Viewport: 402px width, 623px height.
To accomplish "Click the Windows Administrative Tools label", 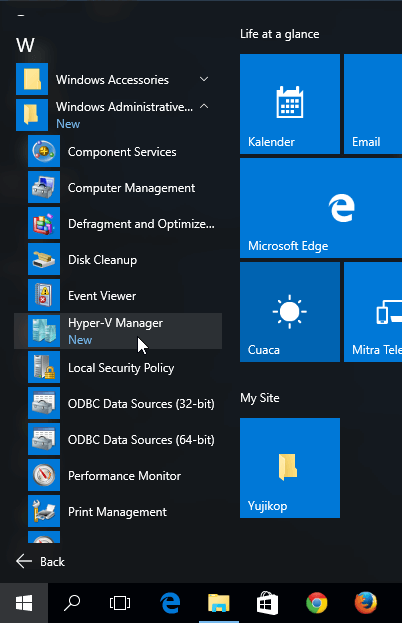I will pos(124,106).
